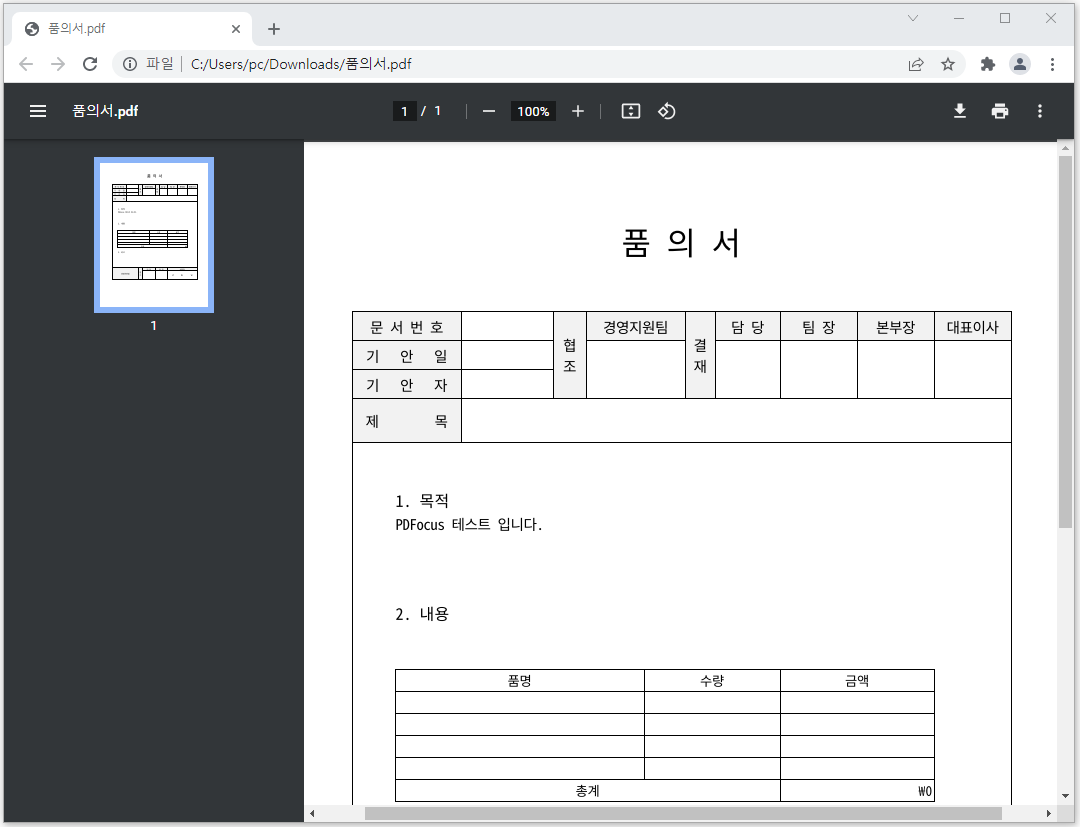Viewport: 1080px width, 827px height.
Task: Share this page icon
Action: (x=915, y=64)
